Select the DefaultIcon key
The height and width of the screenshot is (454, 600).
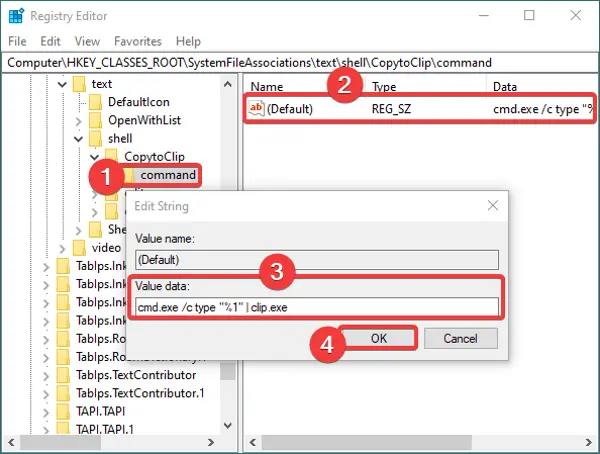click(x=139, y=102)
